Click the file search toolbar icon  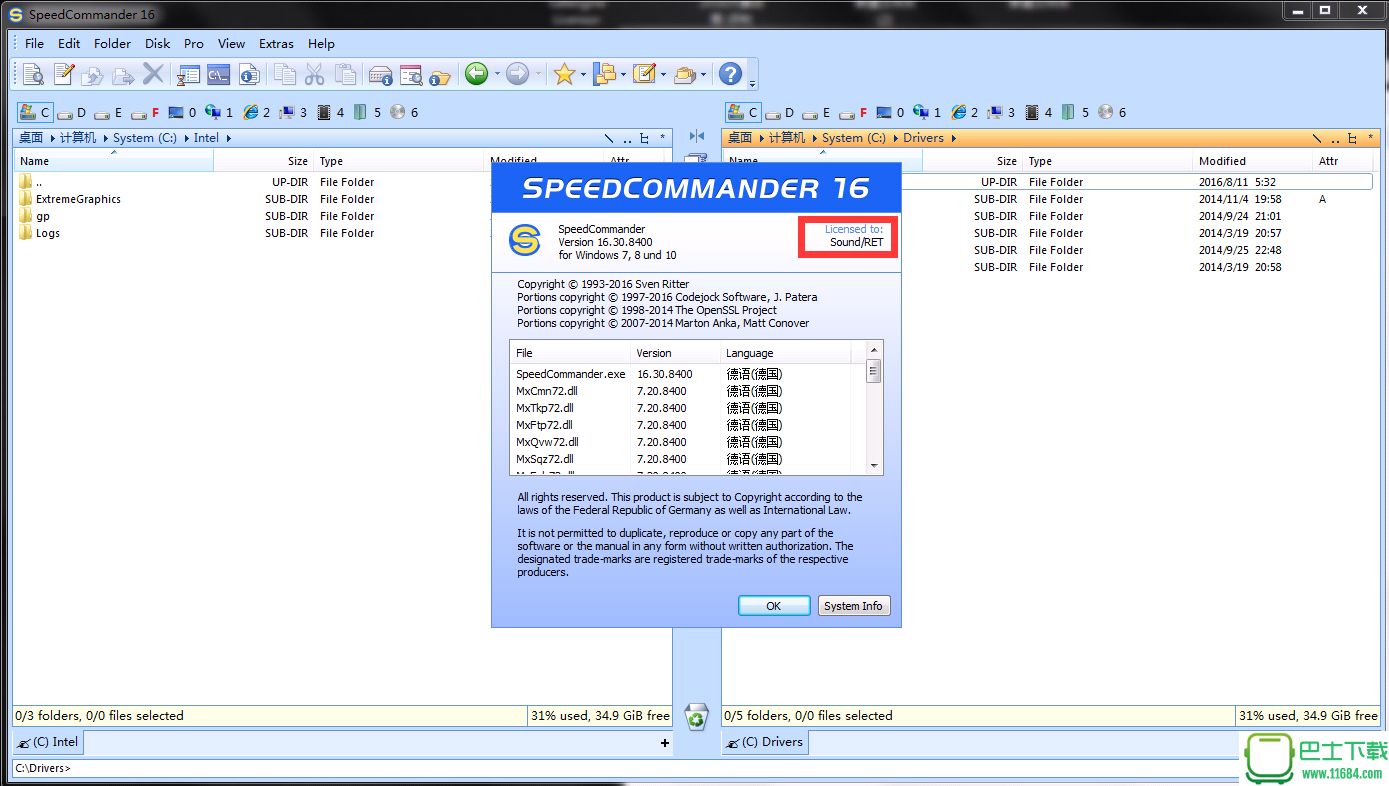pyautogui.click(x=410, y=73)
